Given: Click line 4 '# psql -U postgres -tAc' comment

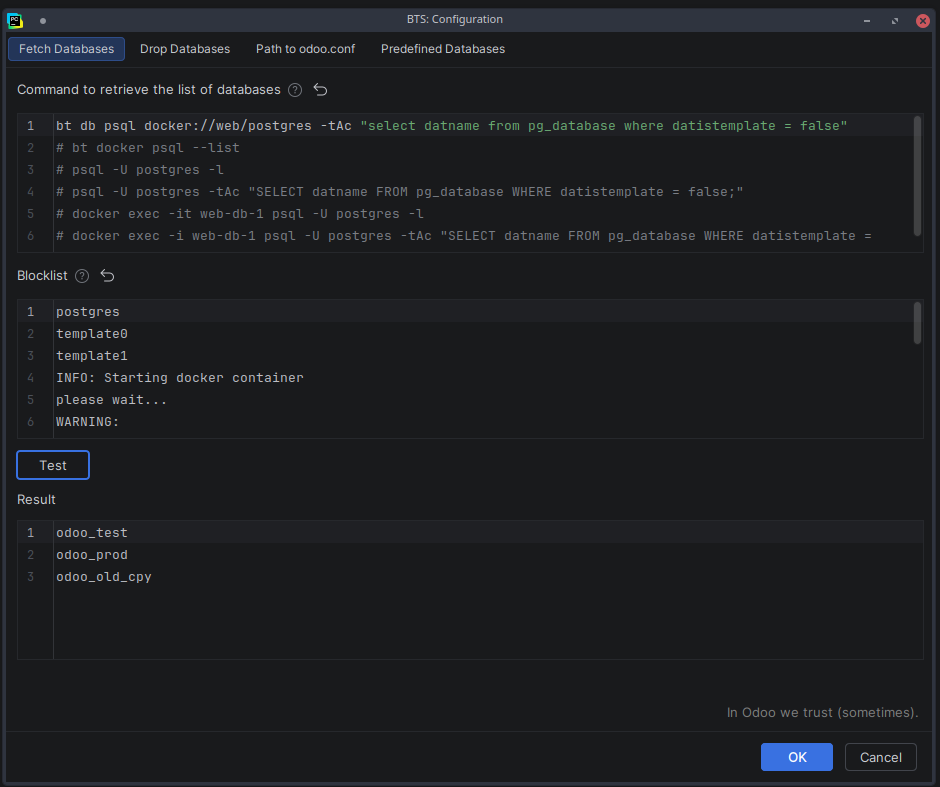Looking at the screenshot, I should tap(400, 192).
